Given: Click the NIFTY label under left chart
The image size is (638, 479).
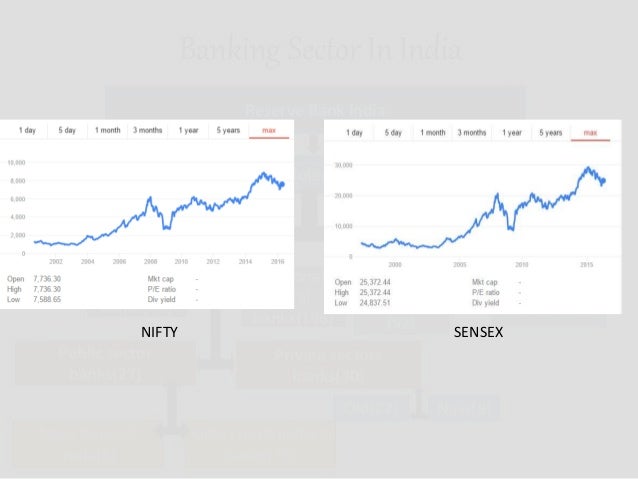Looking at the screenshot, I should click(x=159, y=332).
